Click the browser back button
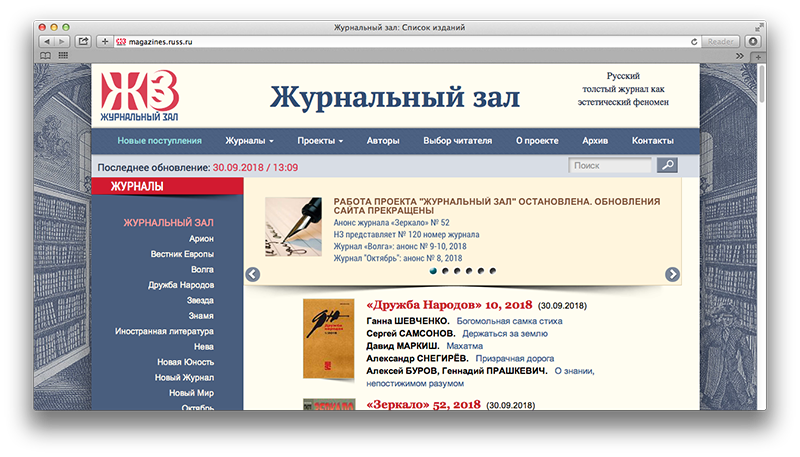Viewport: 800px width, 457px height. [47, 41]
